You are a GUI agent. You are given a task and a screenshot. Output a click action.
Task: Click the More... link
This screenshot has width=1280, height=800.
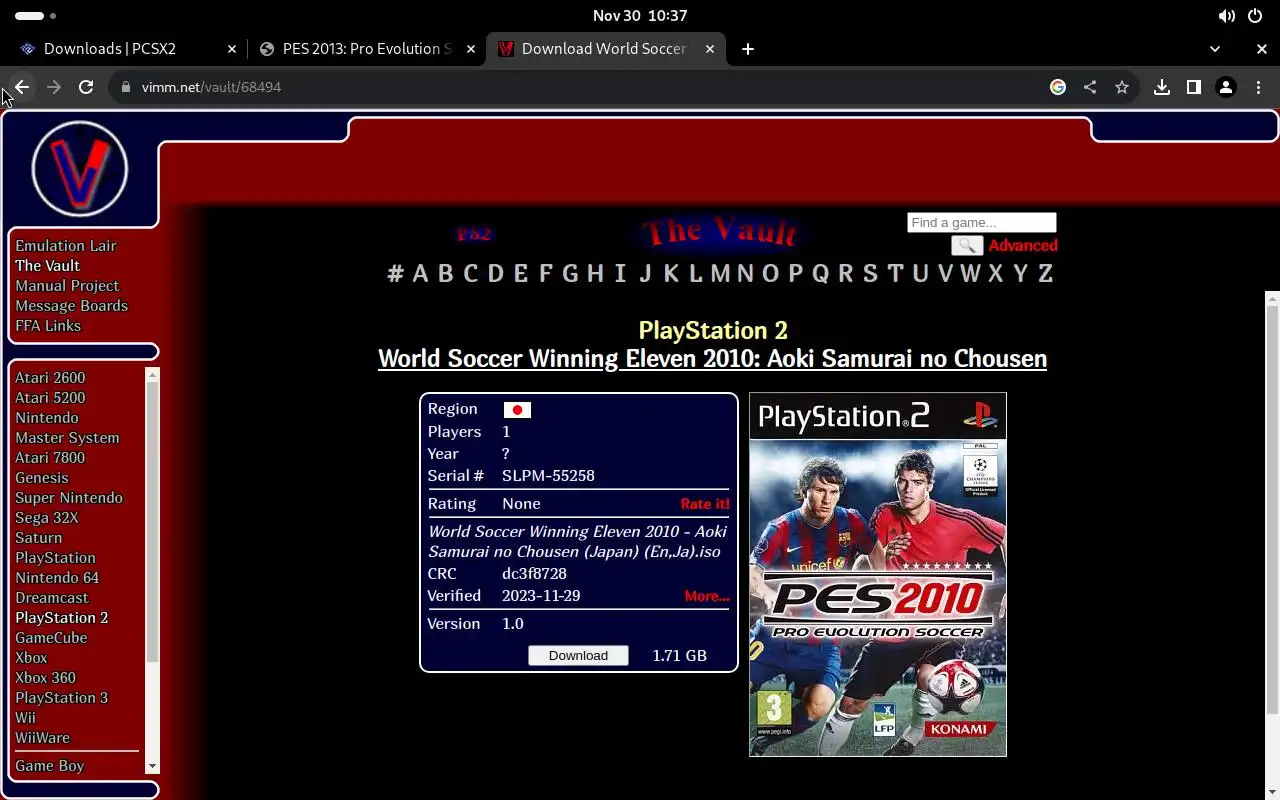[707, 596]
